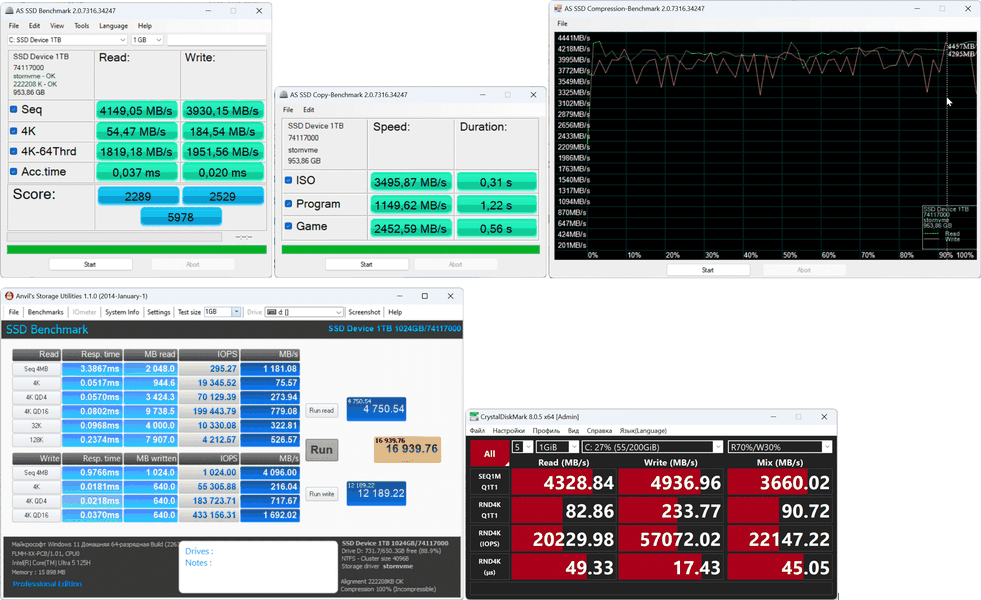Expand the R70%/W30% mix dropdown
This screenshot has width=981, height=600.
coord(780,447)
